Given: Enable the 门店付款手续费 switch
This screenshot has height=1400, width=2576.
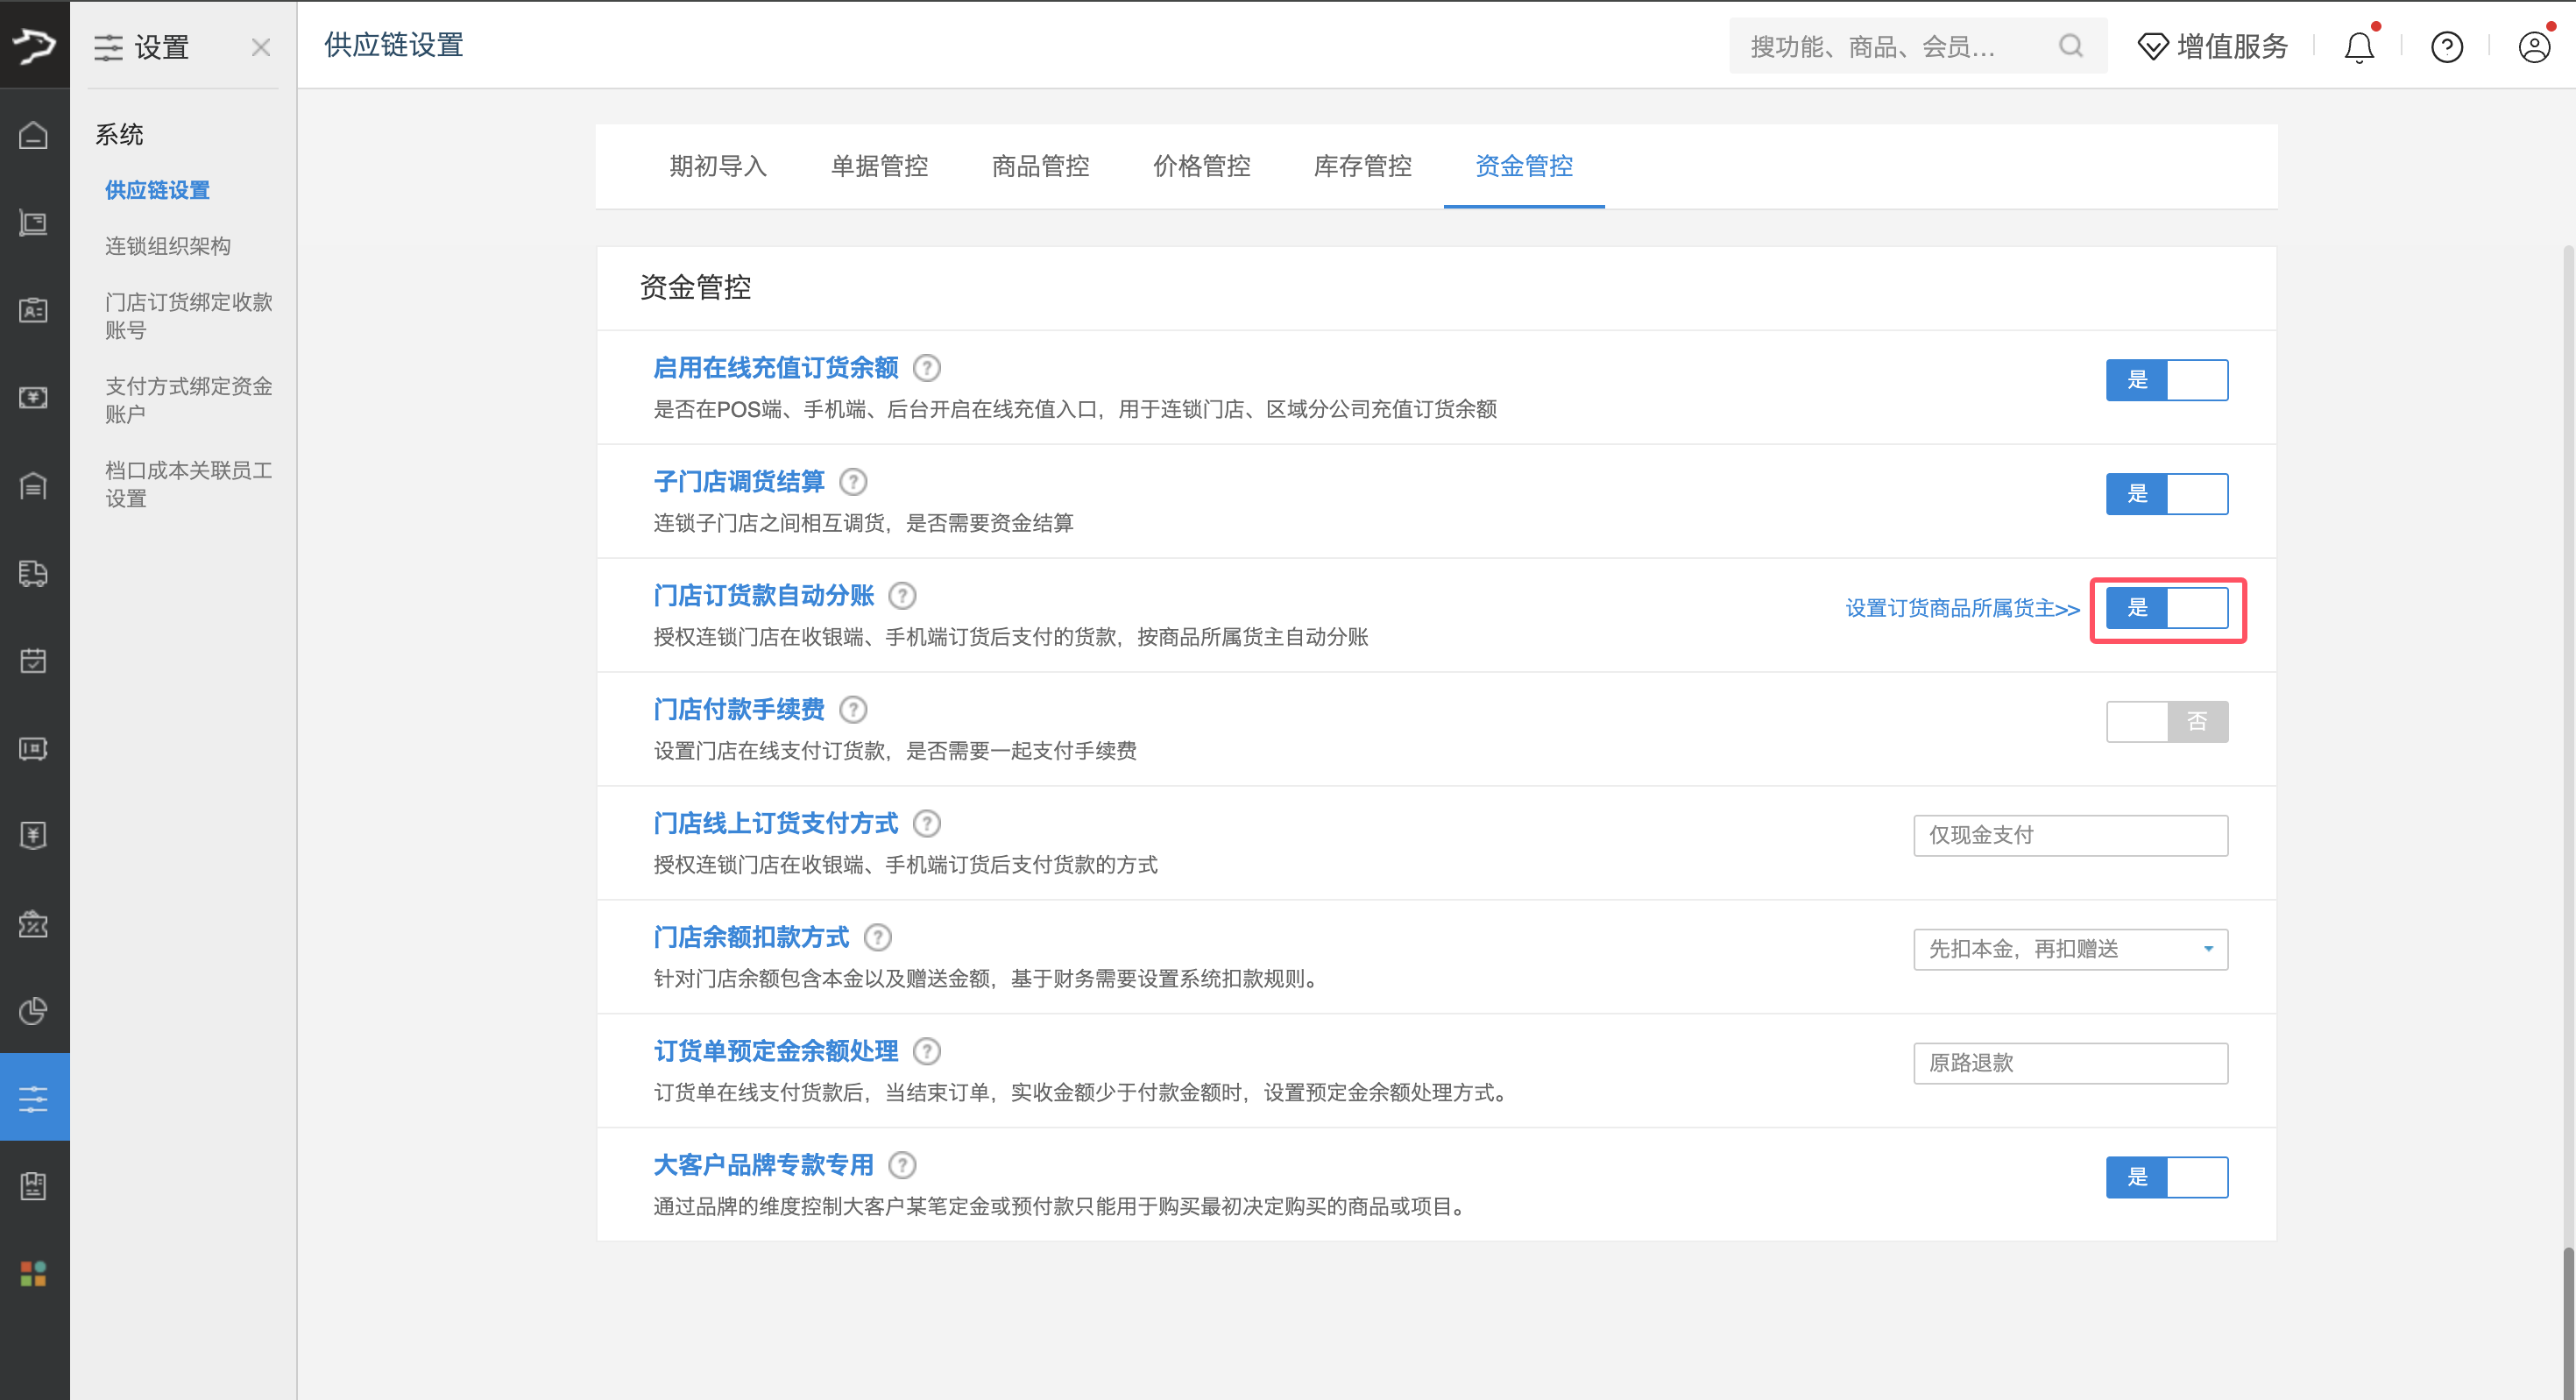Looking at the screenshot, I should 2167,722.
